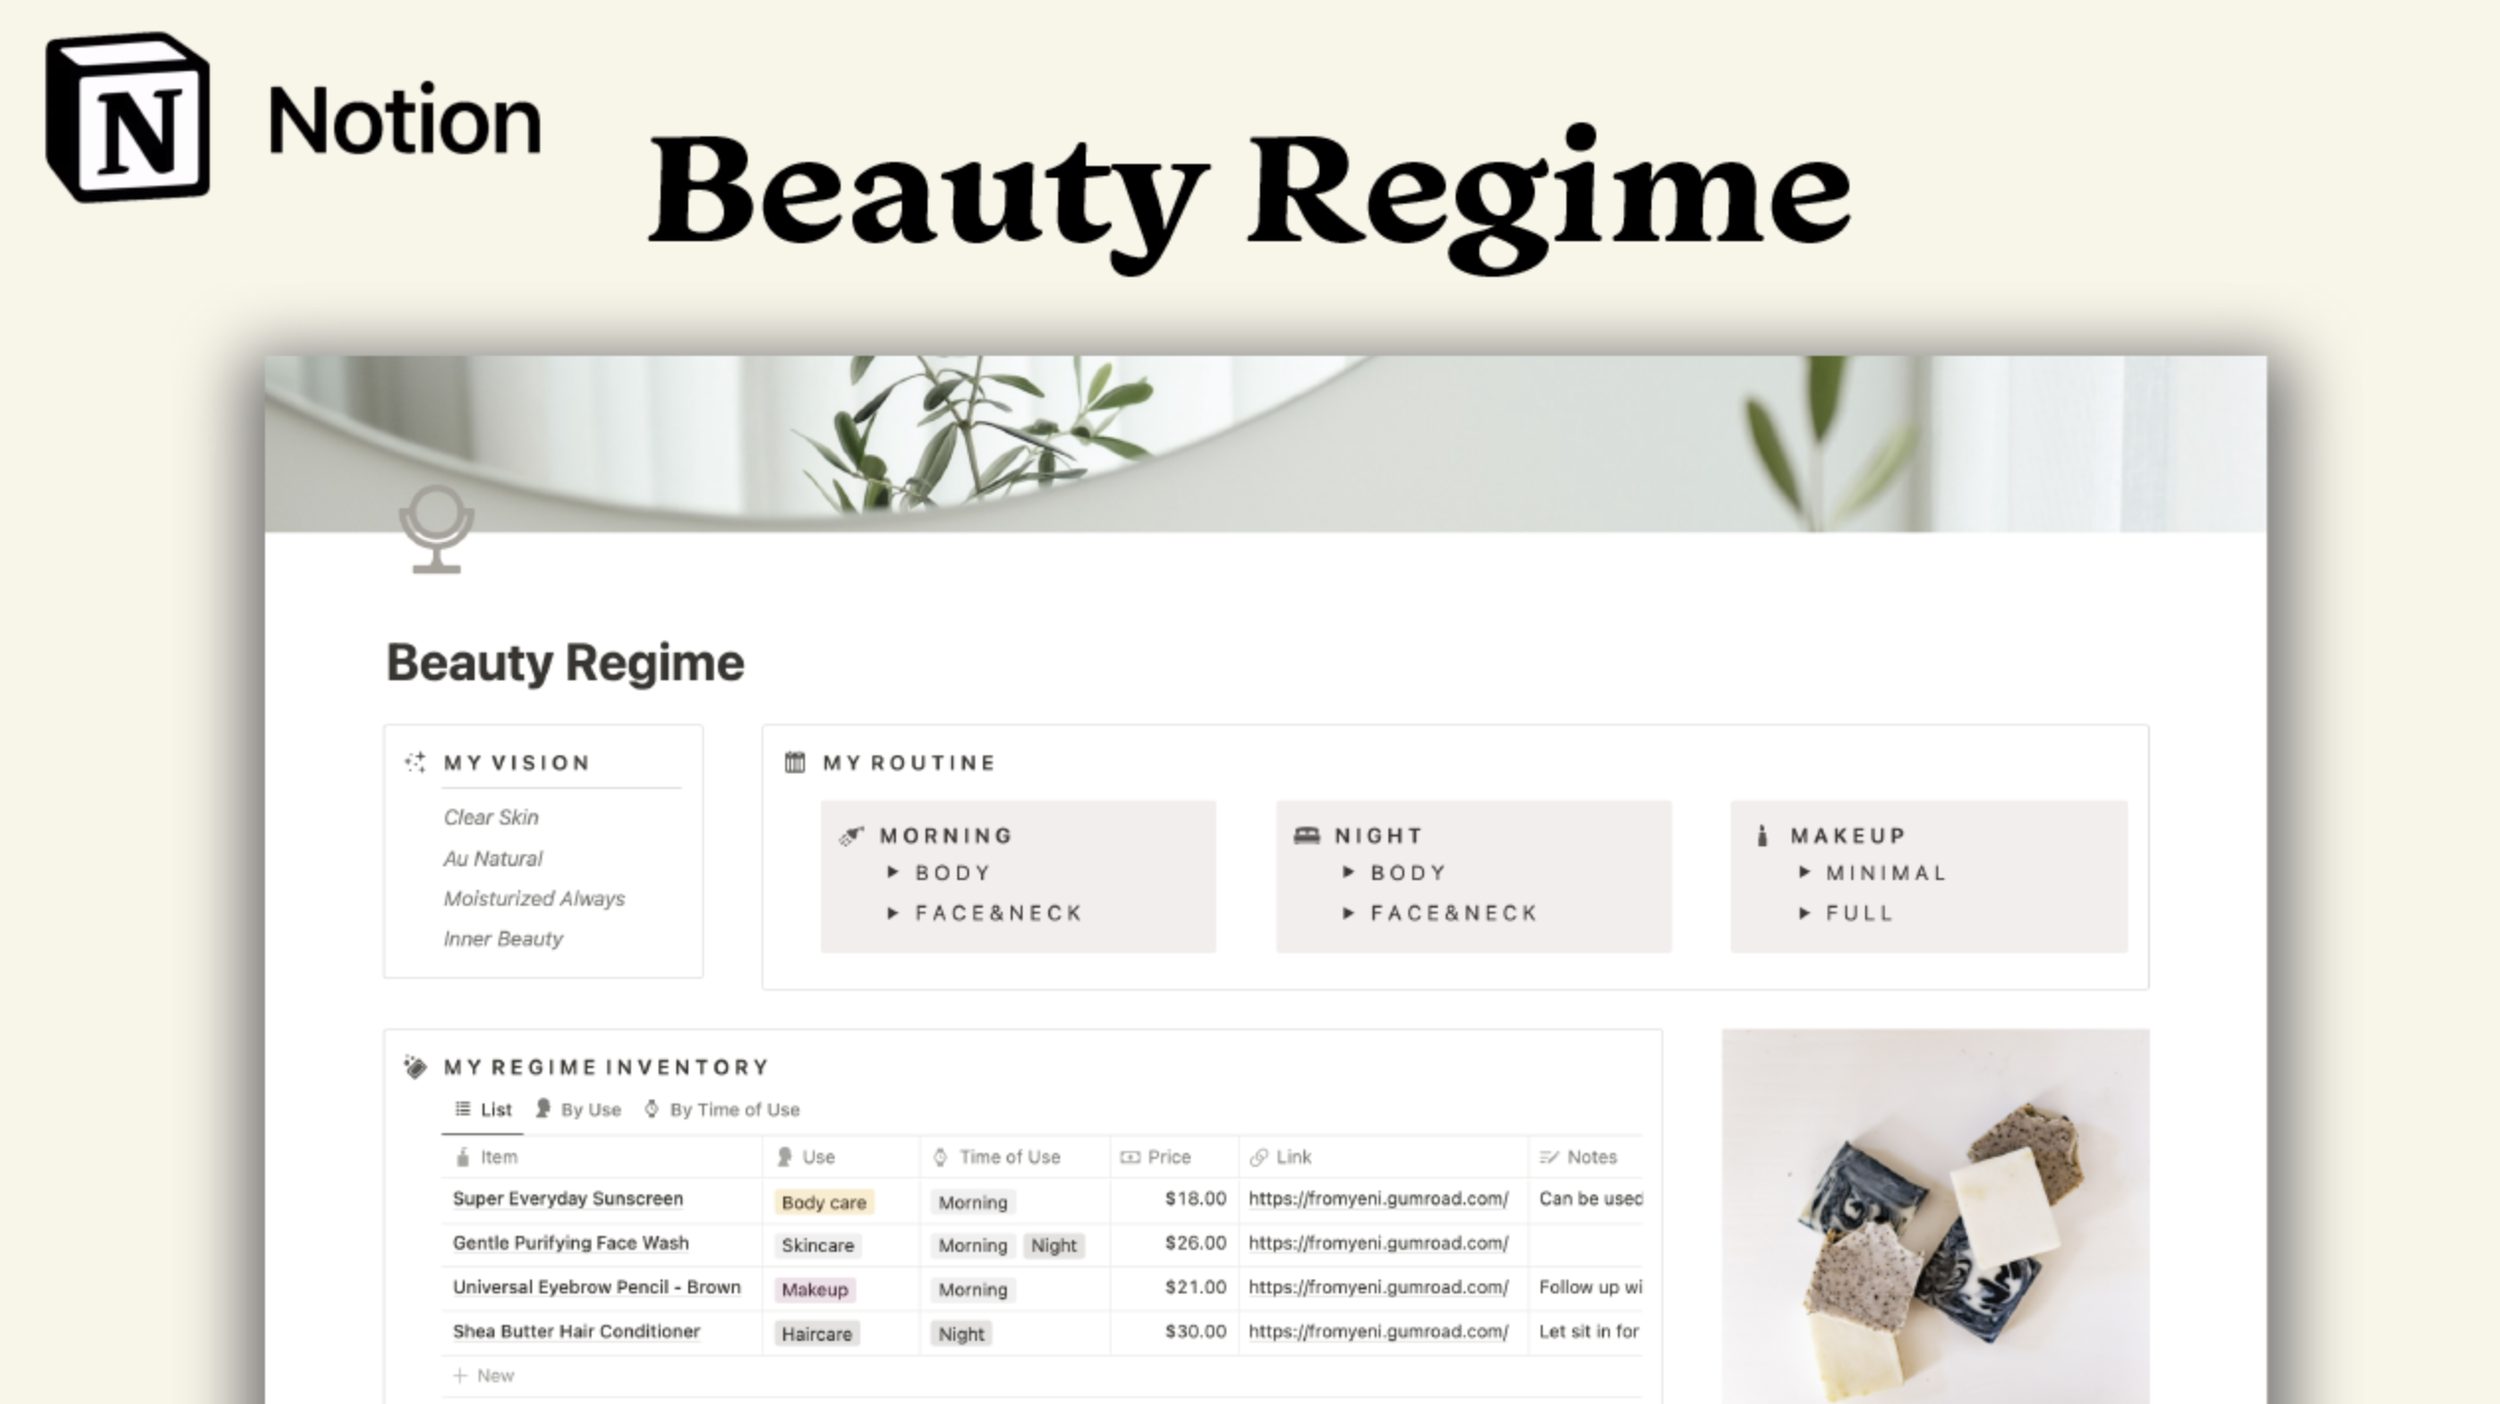This screenshot has height=1404, width=2500.
Task: Click the pink Makeup tag
Action: 815,1289
